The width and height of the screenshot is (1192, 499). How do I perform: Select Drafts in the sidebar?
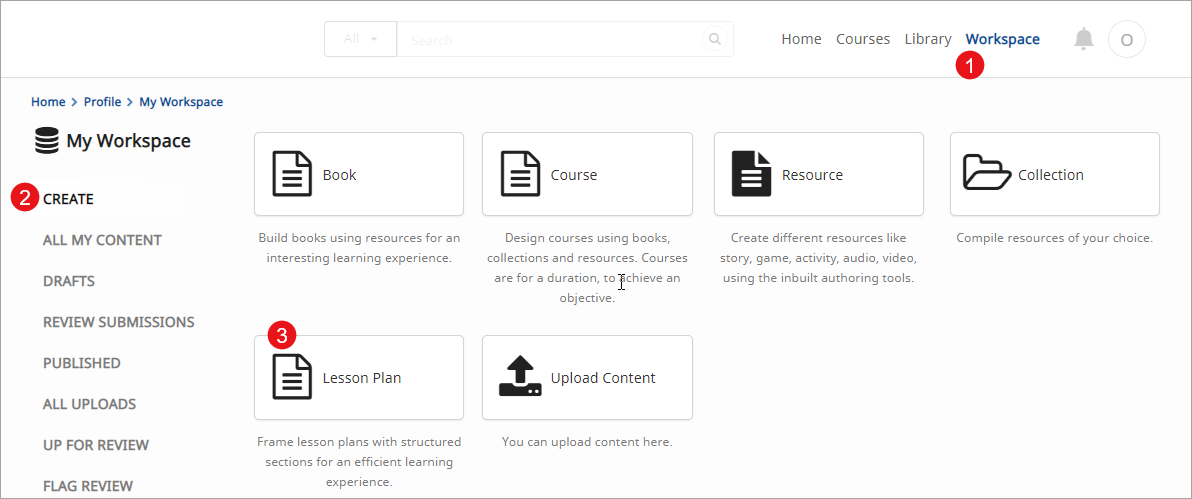69,281
